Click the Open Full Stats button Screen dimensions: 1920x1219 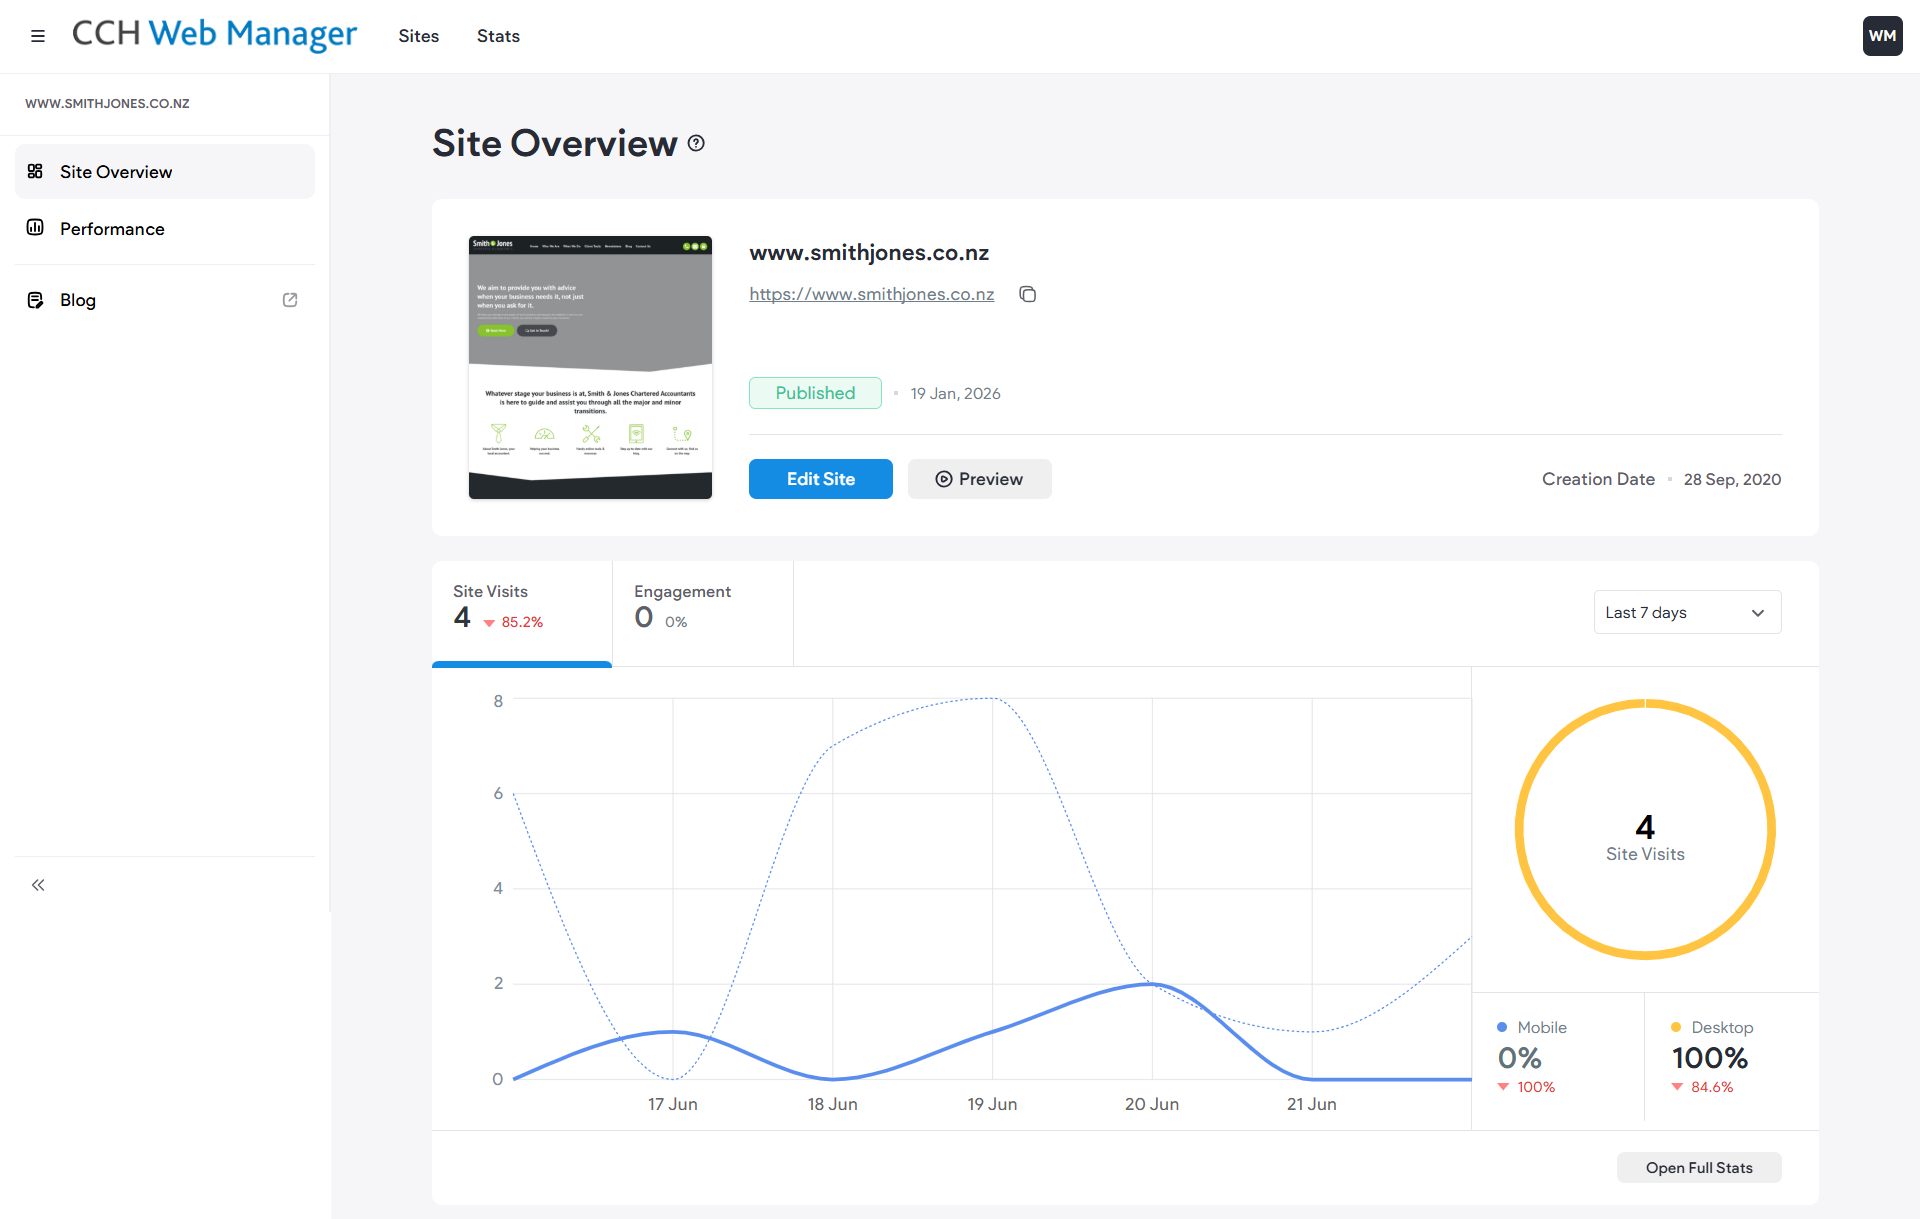point(1699,1167)
